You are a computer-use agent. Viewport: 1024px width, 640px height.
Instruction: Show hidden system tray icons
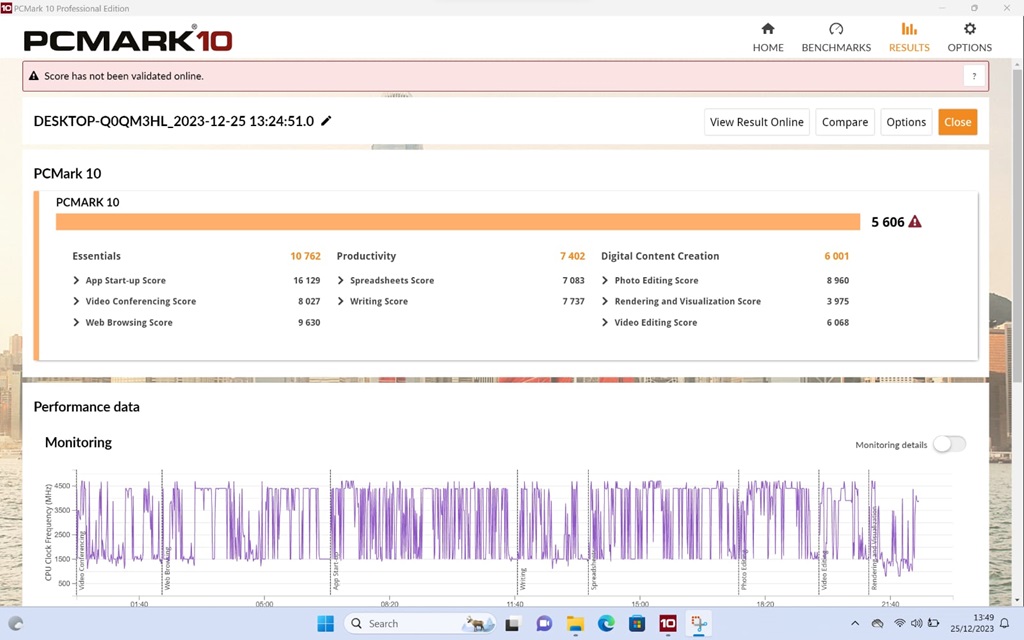click(855, 624)
